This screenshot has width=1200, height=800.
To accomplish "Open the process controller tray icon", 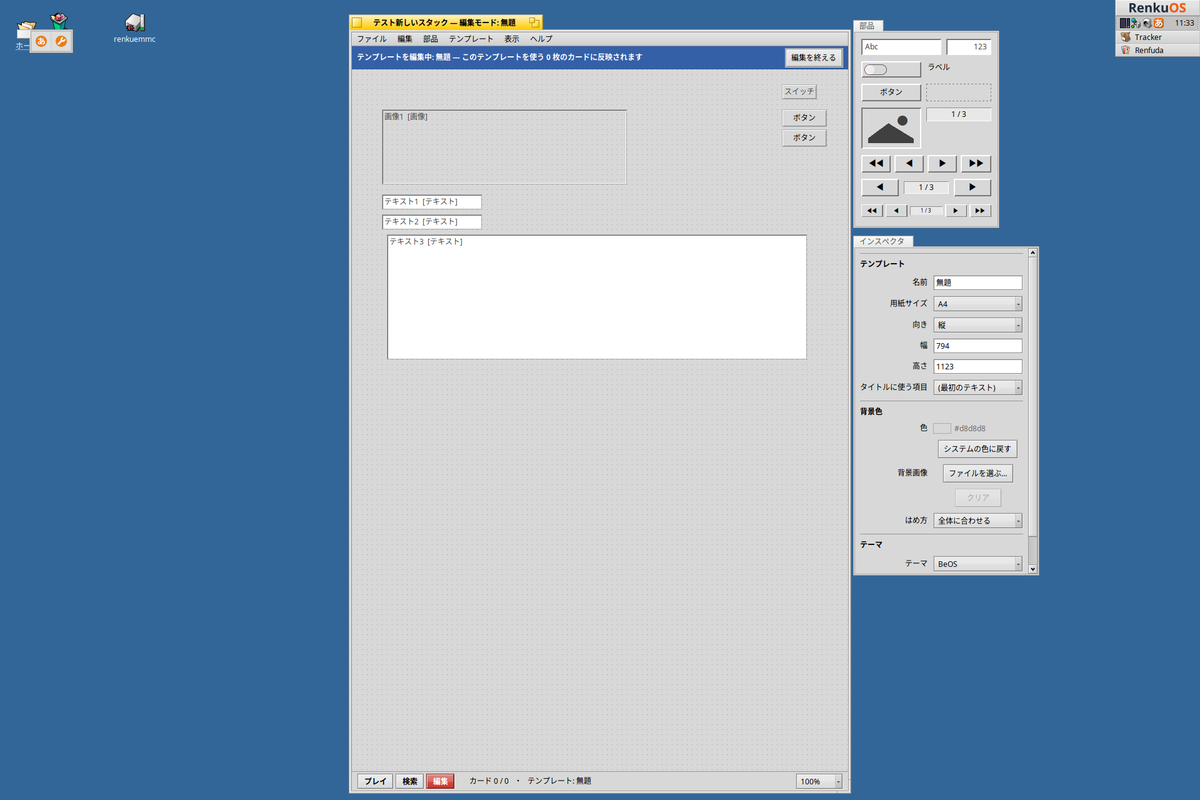I will [x=1124, y=23].
